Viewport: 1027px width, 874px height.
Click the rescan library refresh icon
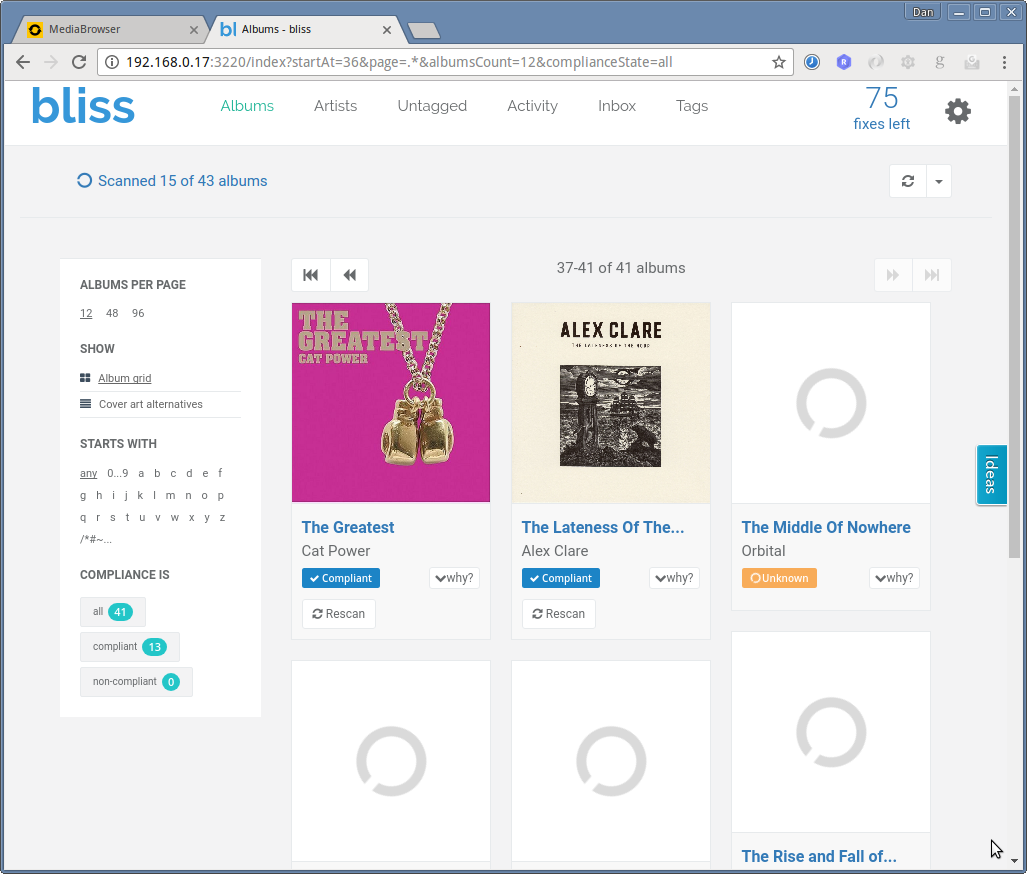coord(908,181)
